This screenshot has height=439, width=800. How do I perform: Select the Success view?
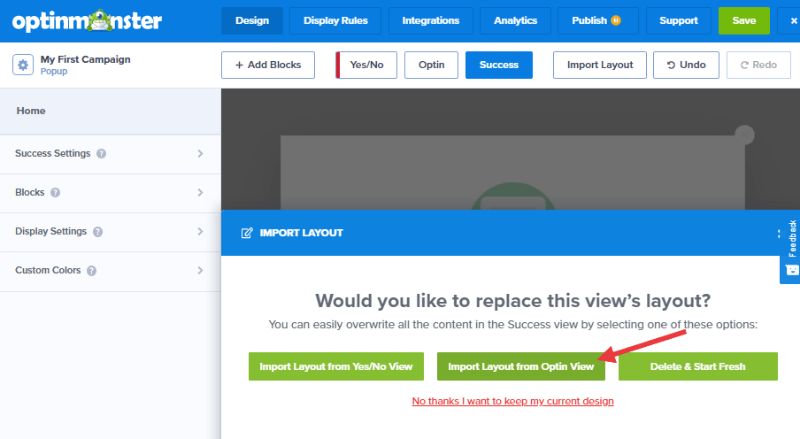(499, 65)
